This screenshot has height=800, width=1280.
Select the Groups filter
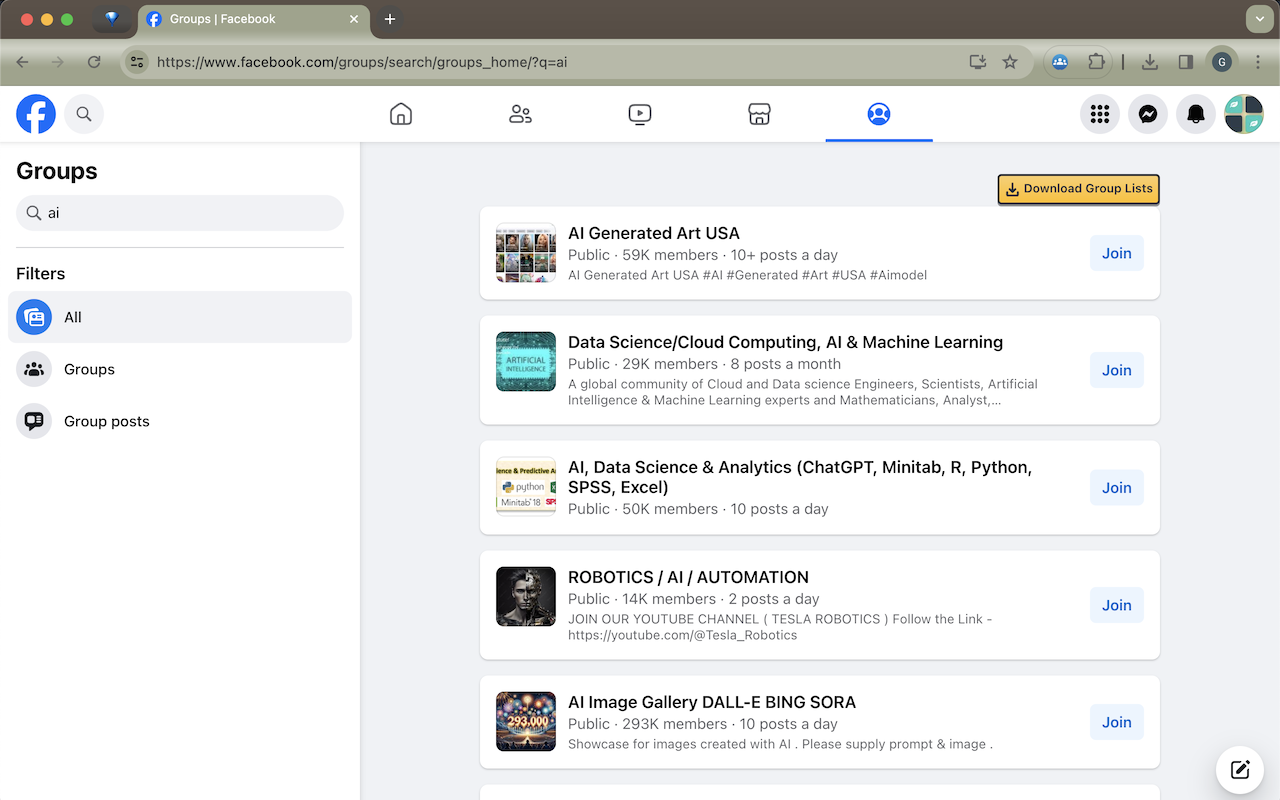click(x=180, y=369)
